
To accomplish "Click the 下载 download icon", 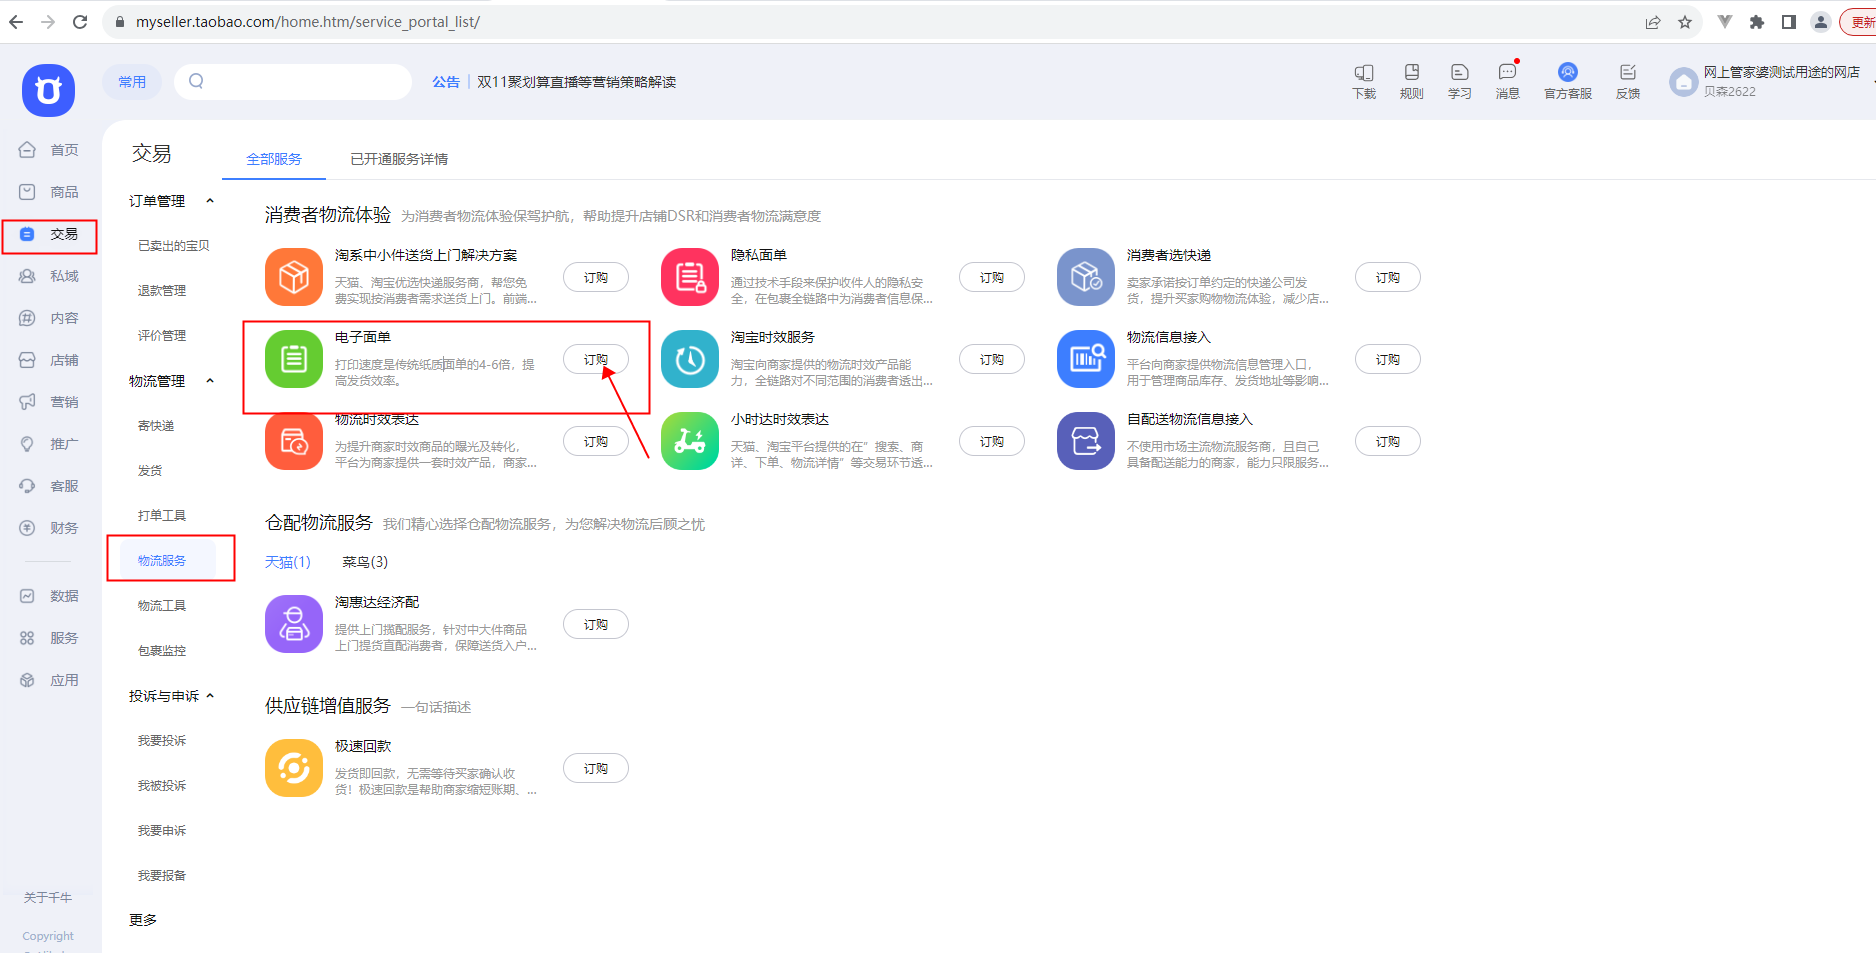I will (1364, 80).
